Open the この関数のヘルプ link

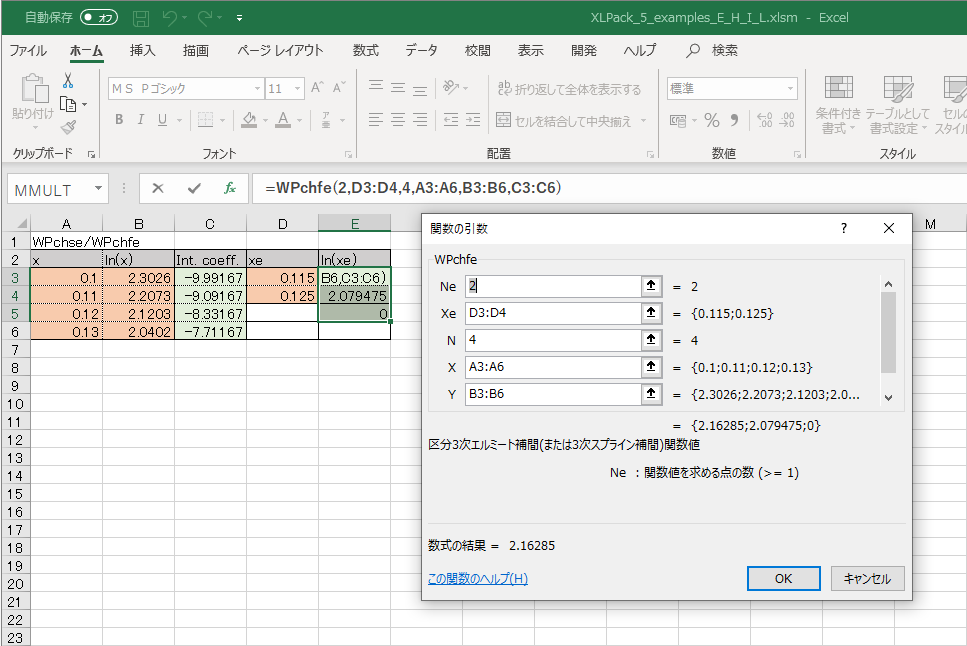coord(477,579)
